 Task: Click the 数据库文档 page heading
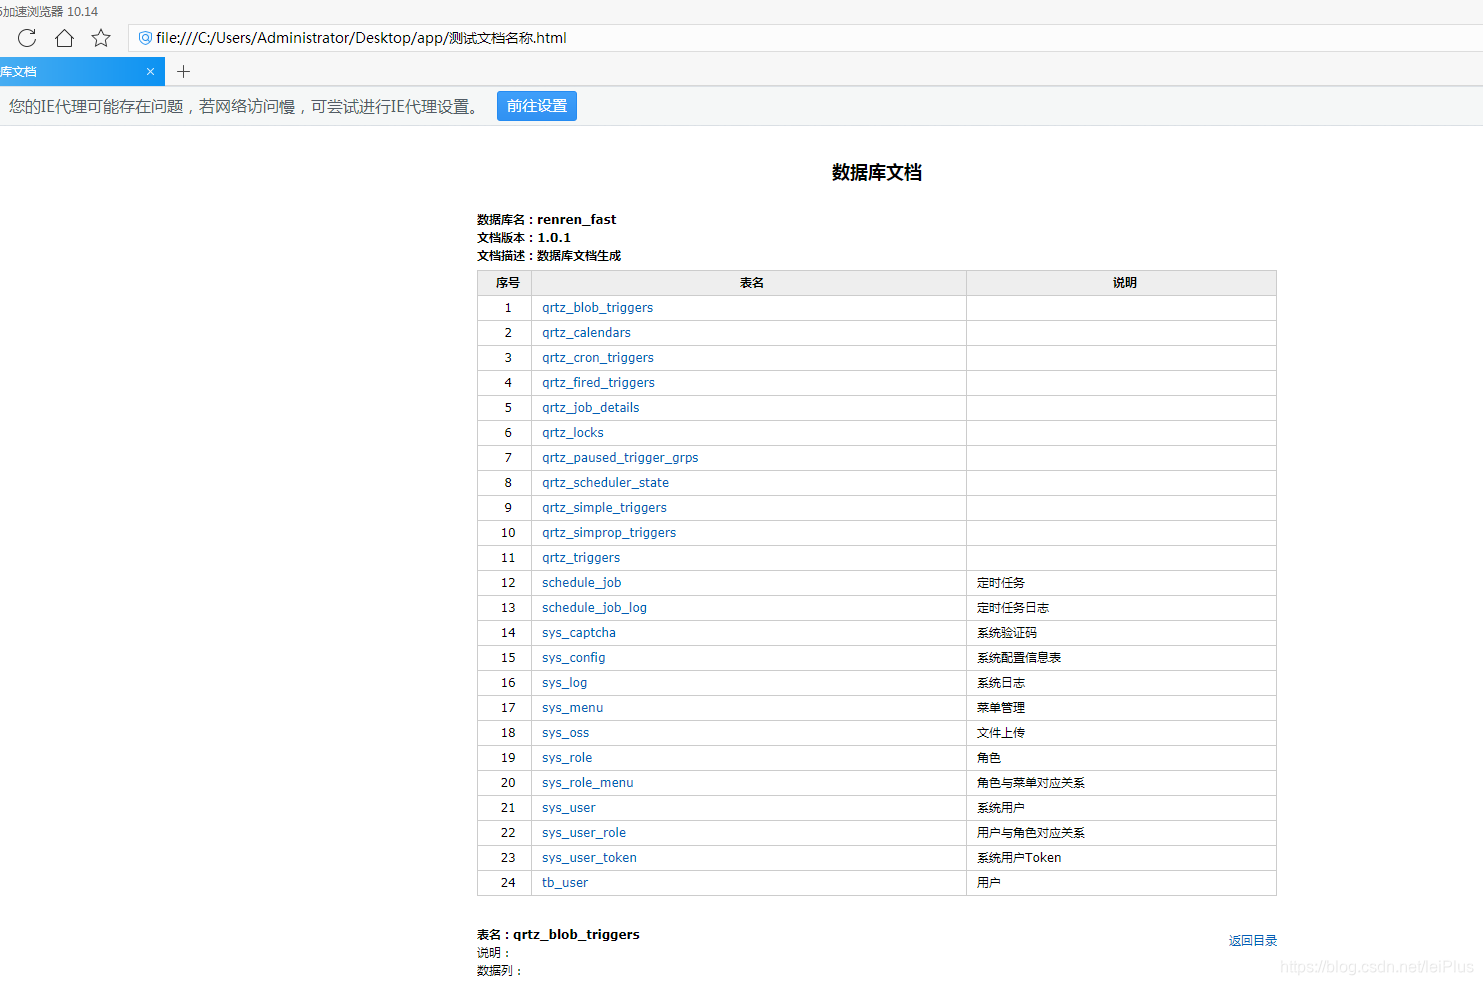(877, 173)
